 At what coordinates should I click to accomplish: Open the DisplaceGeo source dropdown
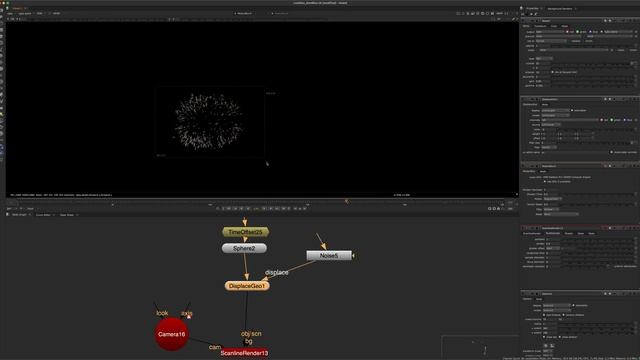(551, 124)
